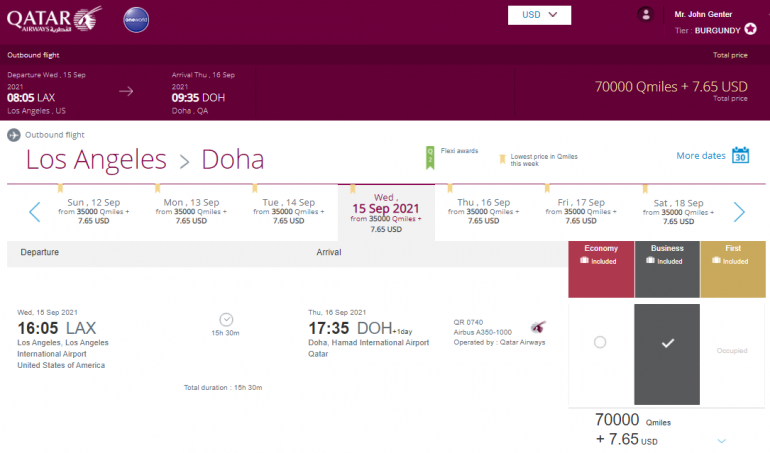Select the Mon, 13 Sep date tab
The image size is (770, 453).
pyautogui.click(x=191, y=211)
